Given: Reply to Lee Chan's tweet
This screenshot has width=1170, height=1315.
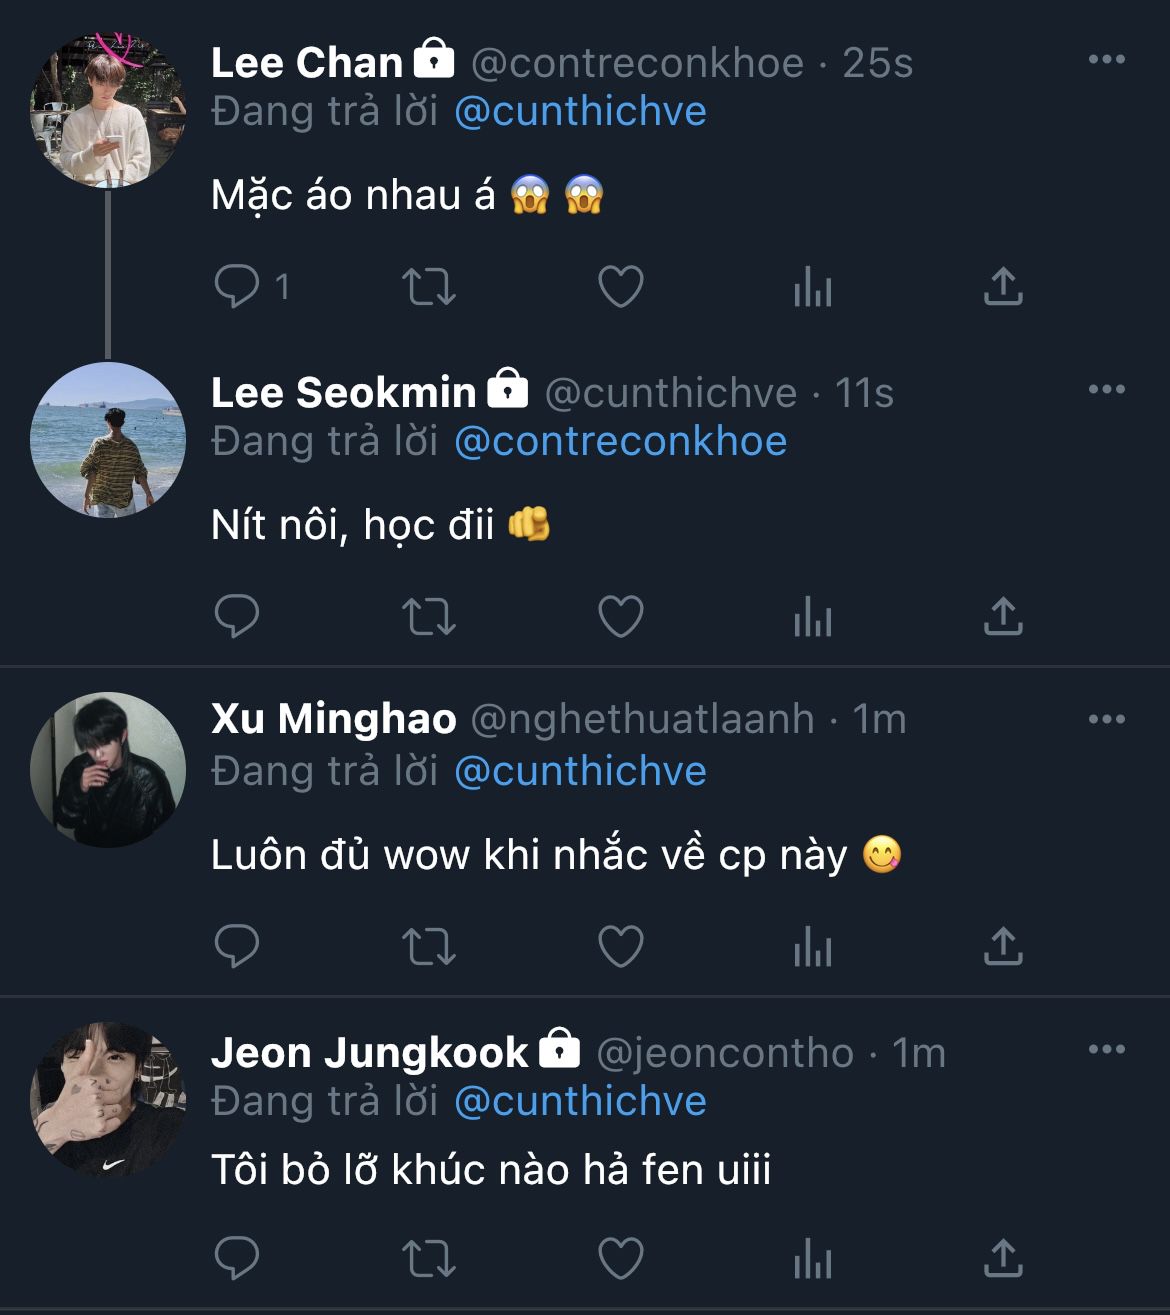Looking at the screenshot, I should pos(237,287).
